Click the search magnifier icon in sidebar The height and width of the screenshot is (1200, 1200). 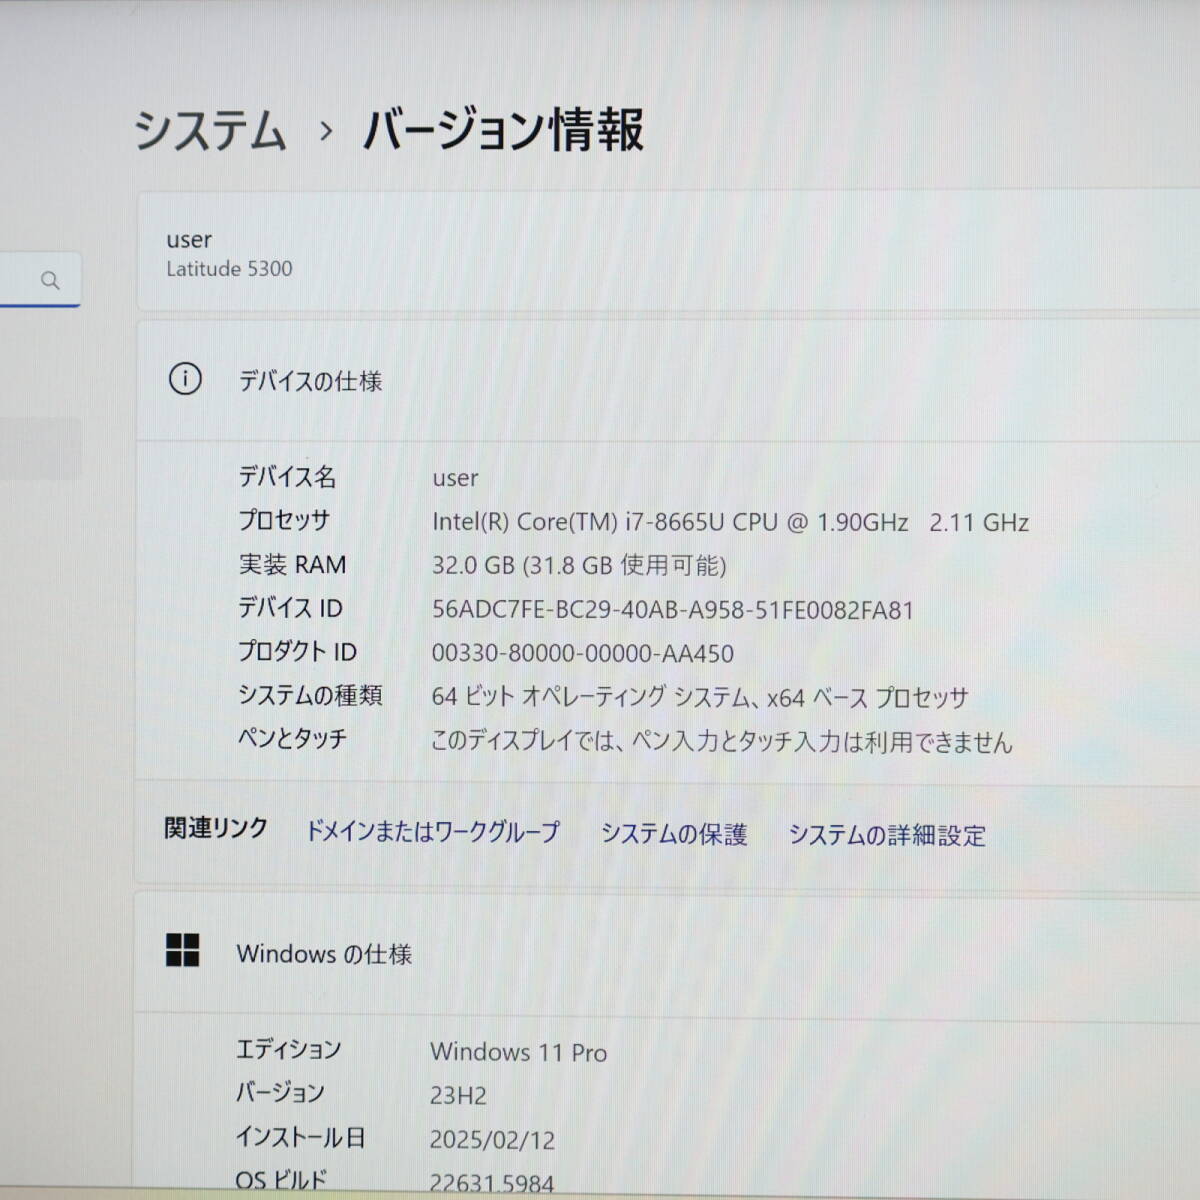[50, 280]
